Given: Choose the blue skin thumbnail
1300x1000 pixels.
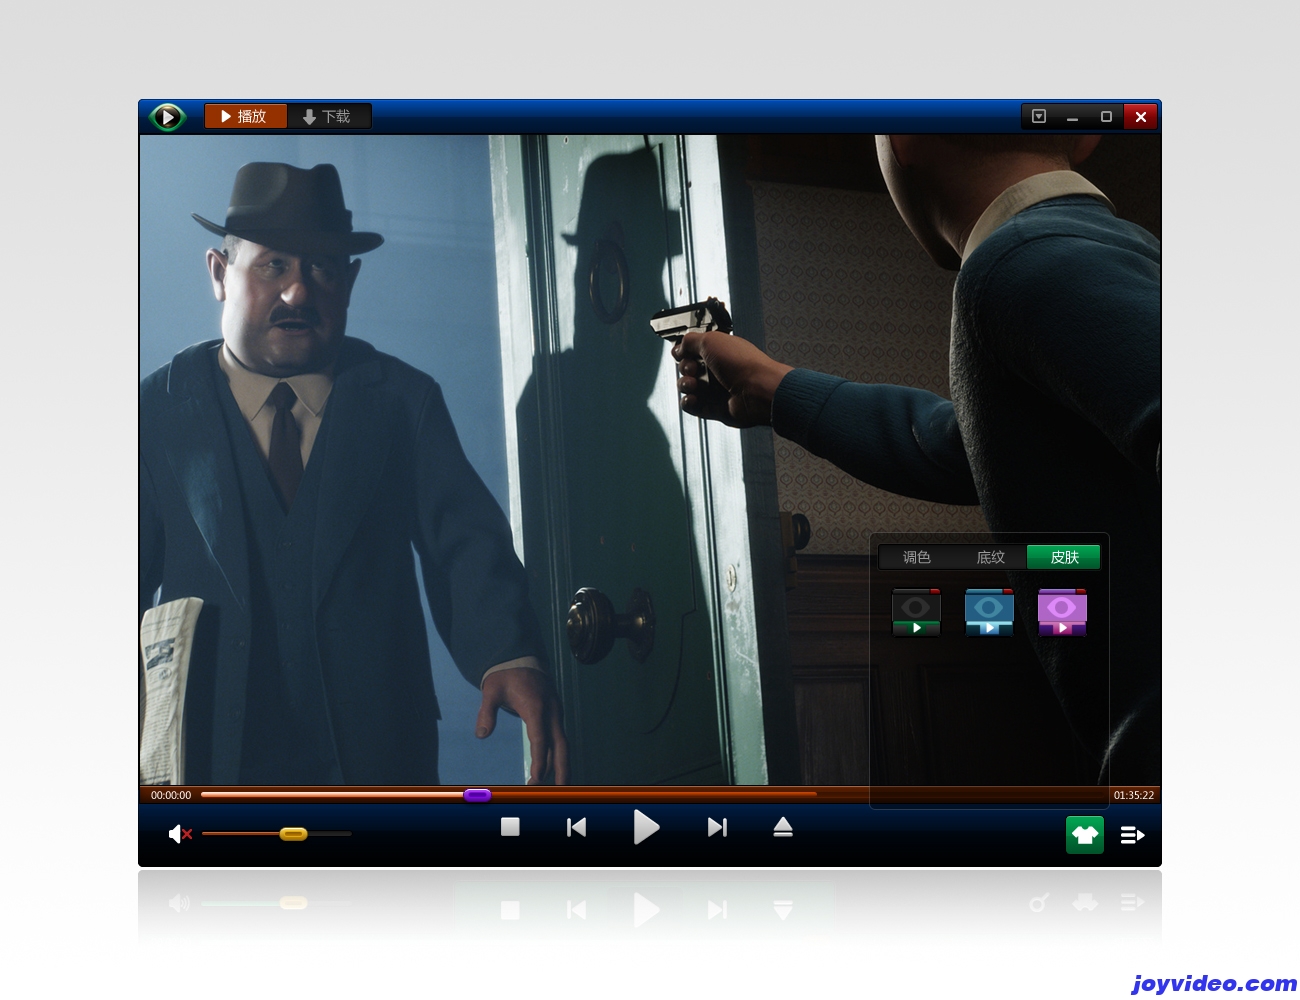Looking at the screenshot, I should click(x=989, y=612).
